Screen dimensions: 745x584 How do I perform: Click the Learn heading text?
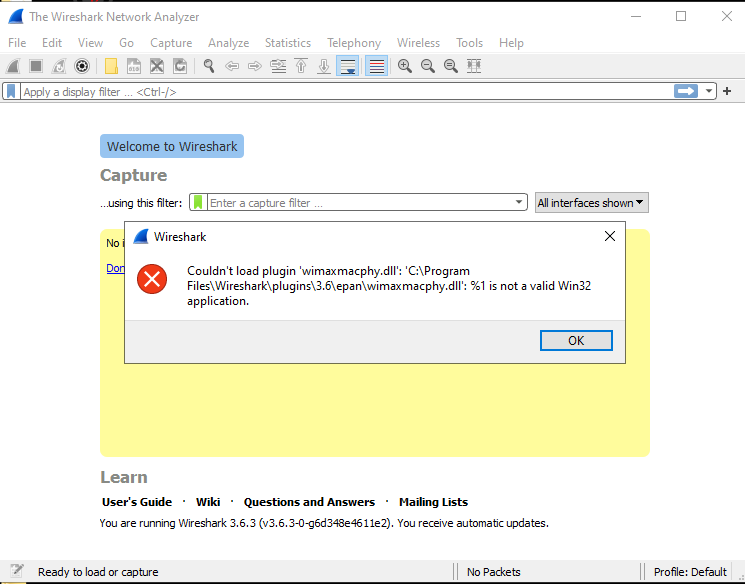click(x=124, y=477)
